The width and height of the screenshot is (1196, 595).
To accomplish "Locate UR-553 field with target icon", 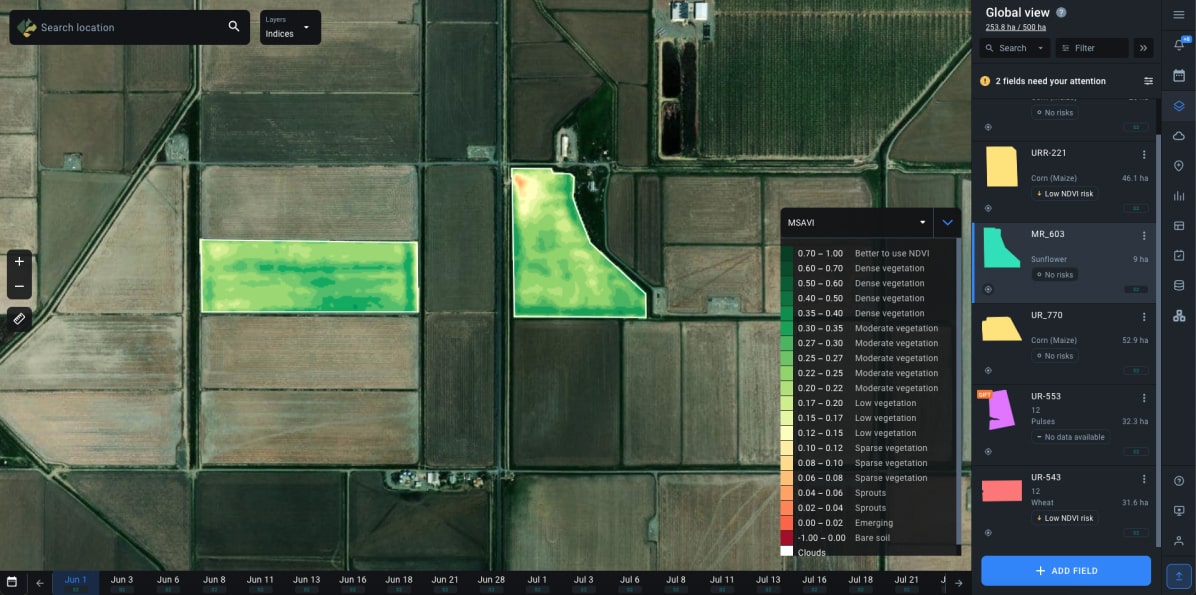I will pyautogui.click(x=988, y=452).
